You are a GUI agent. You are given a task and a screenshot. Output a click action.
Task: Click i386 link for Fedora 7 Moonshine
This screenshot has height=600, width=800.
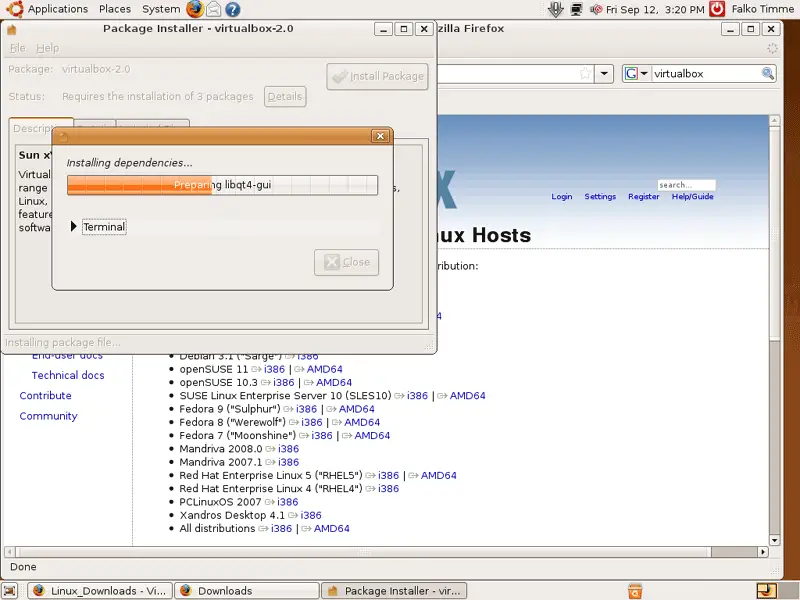coord(322,436)
